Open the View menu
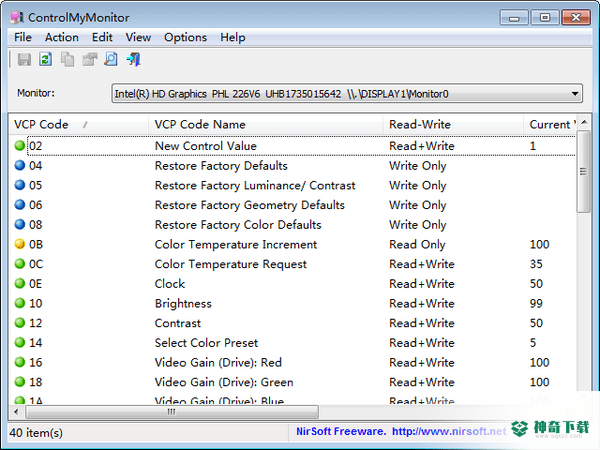This screenshot has width=600, height=450. (138, 38)
